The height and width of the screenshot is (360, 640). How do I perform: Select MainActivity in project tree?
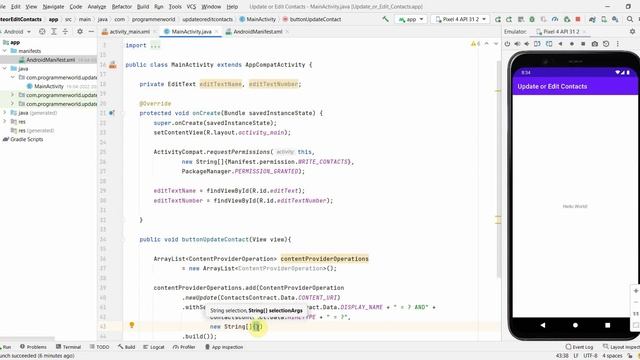pyautogui.click(x=49, y=86)
